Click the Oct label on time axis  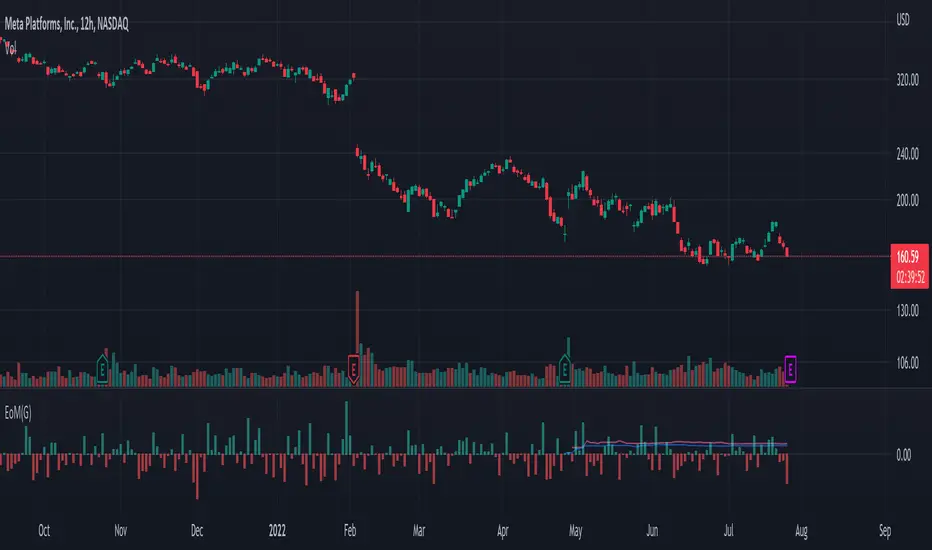coord(44,530)
